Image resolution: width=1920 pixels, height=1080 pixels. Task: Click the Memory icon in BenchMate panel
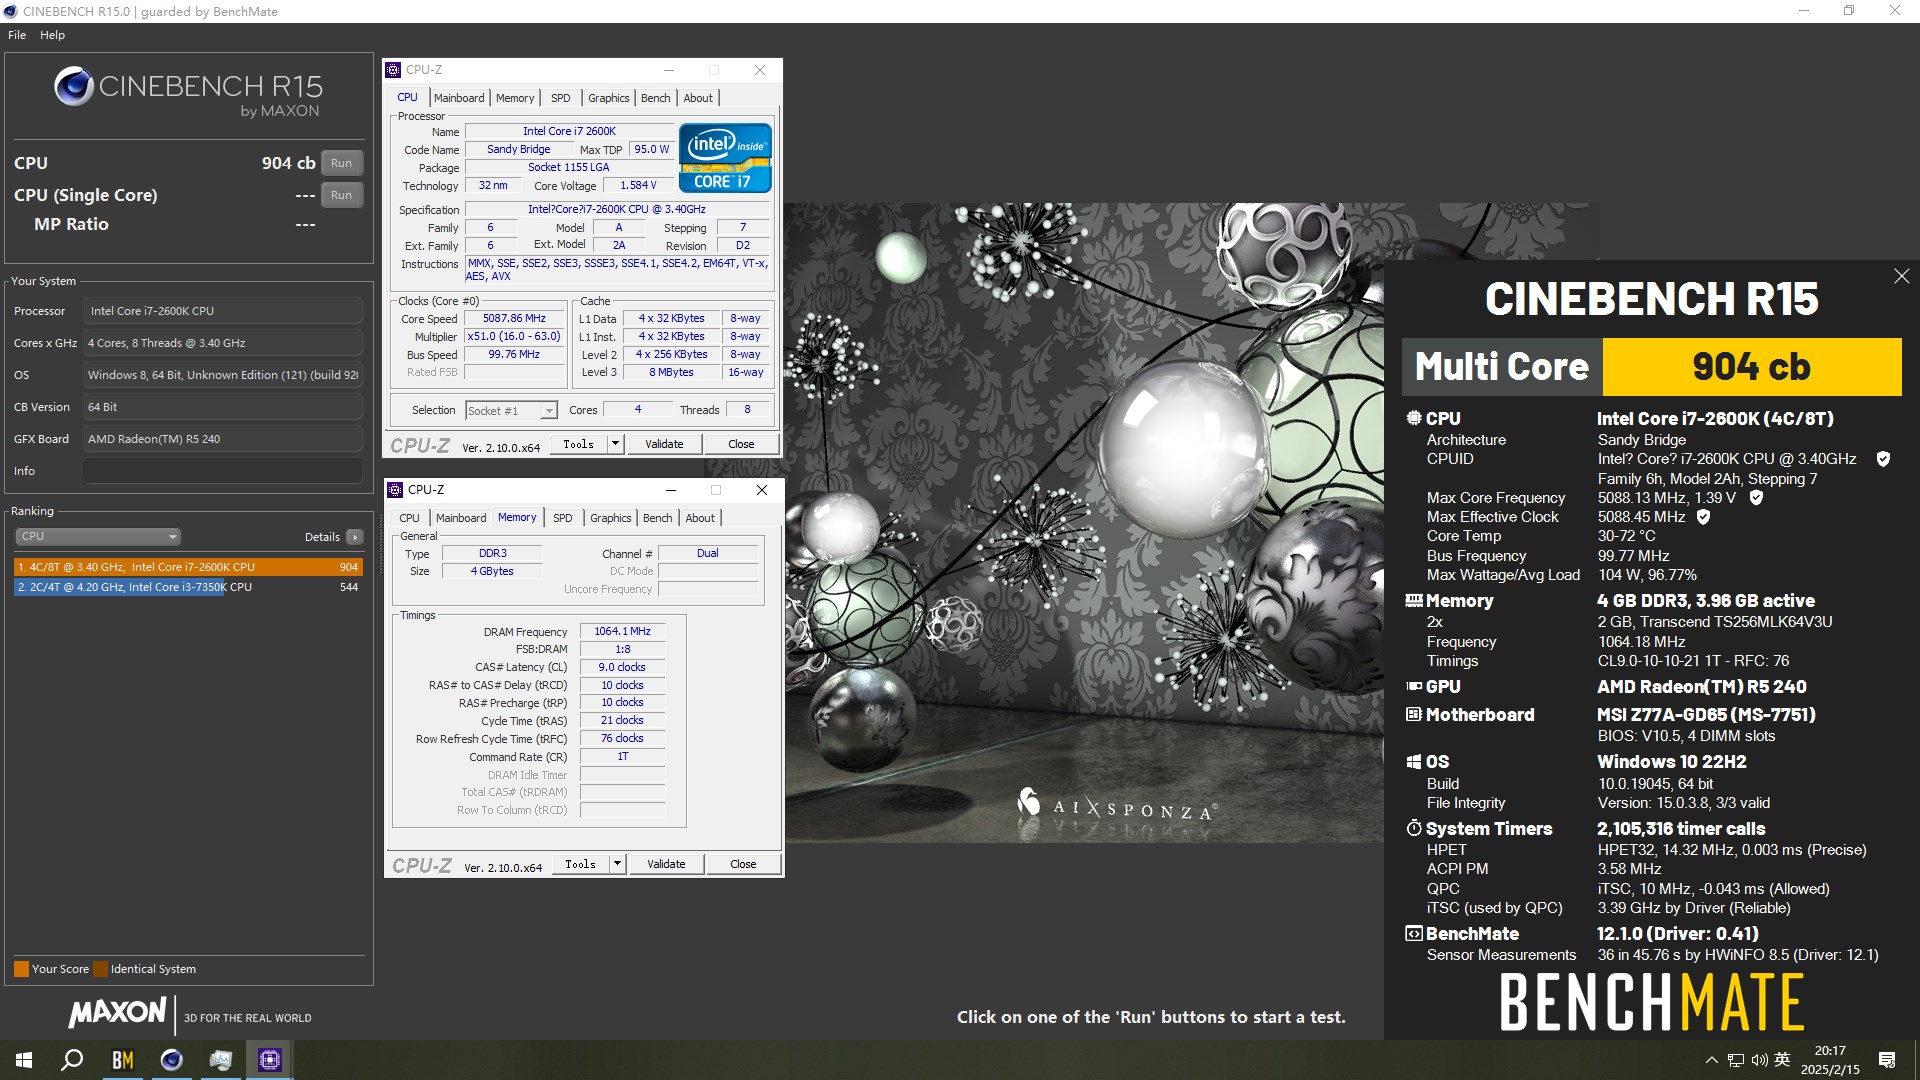click(x=1414, y=601)
